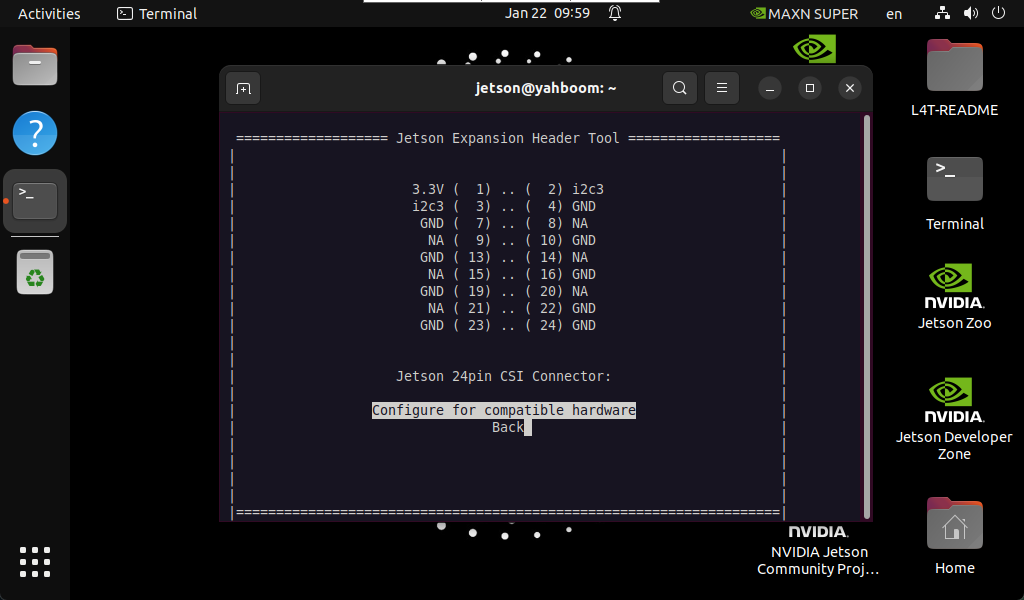
Task: Open the Files app from the dock
Action: click(x=35, y=66)
